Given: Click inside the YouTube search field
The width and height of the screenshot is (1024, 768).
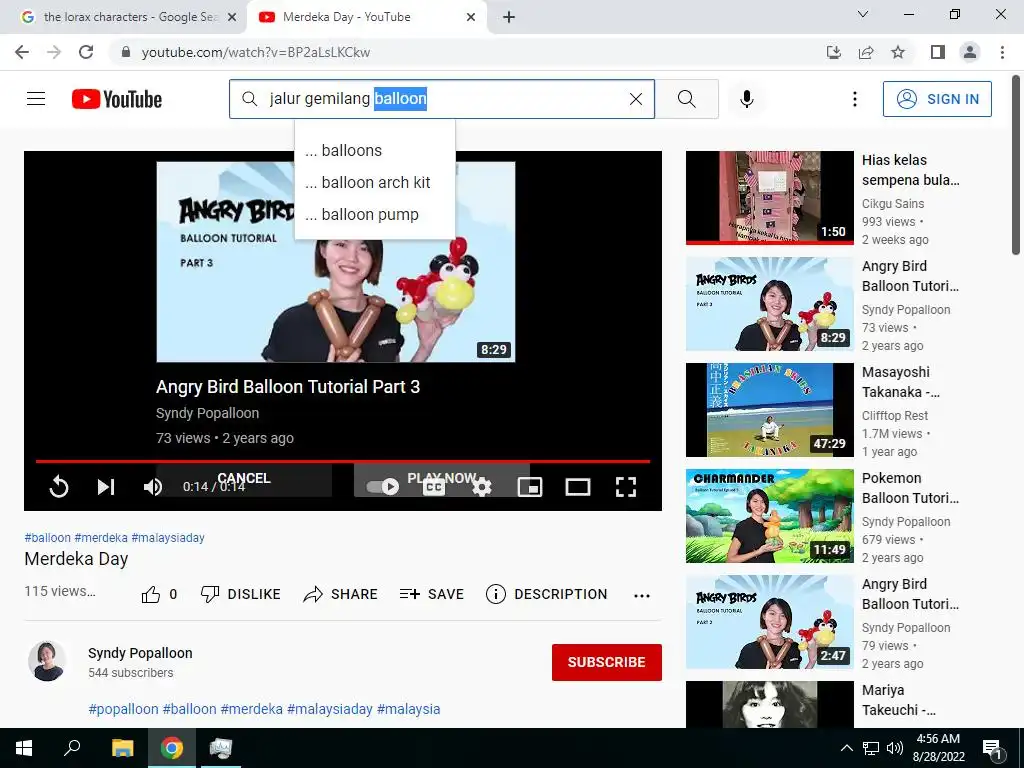Looking at the screenshot, I should tap(441, 99).
